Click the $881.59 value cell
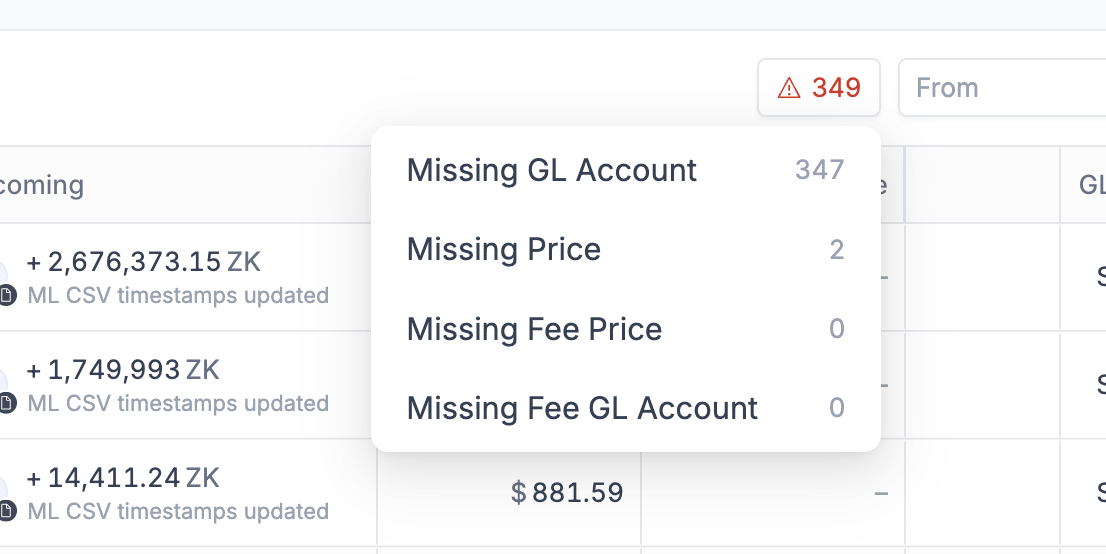This screenshot has height=554, width=1106. click(x=567, y=492)
